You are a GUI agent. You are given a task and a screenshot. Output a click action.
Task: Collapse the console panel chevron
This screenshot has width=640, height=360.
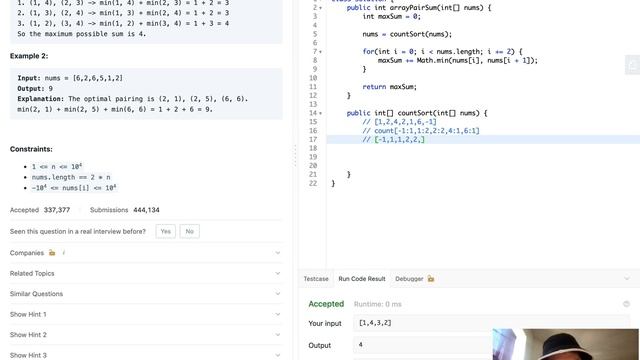[627, 278]
